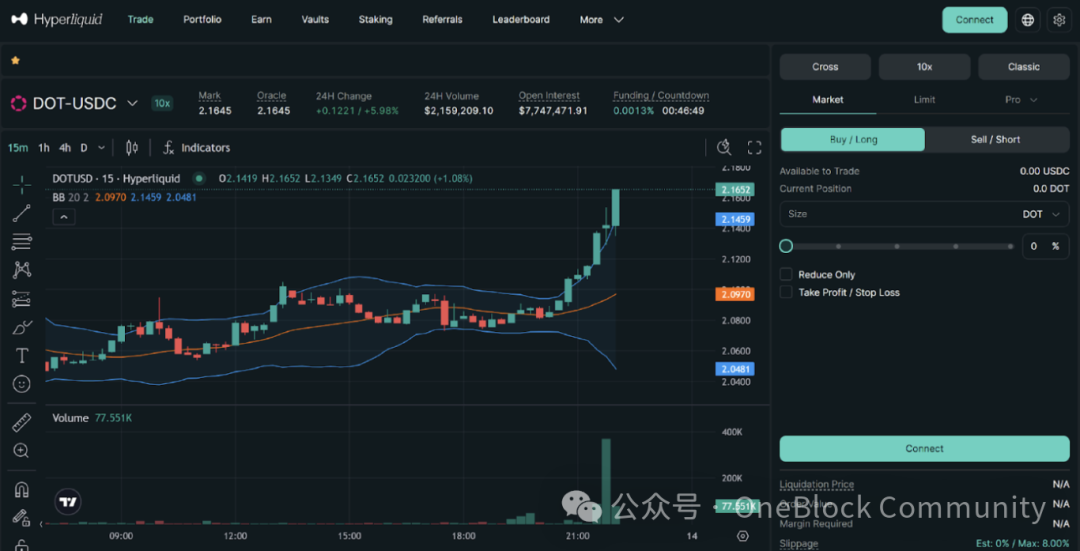
Task: Click the Liquidation Price label
Action: 817,485
